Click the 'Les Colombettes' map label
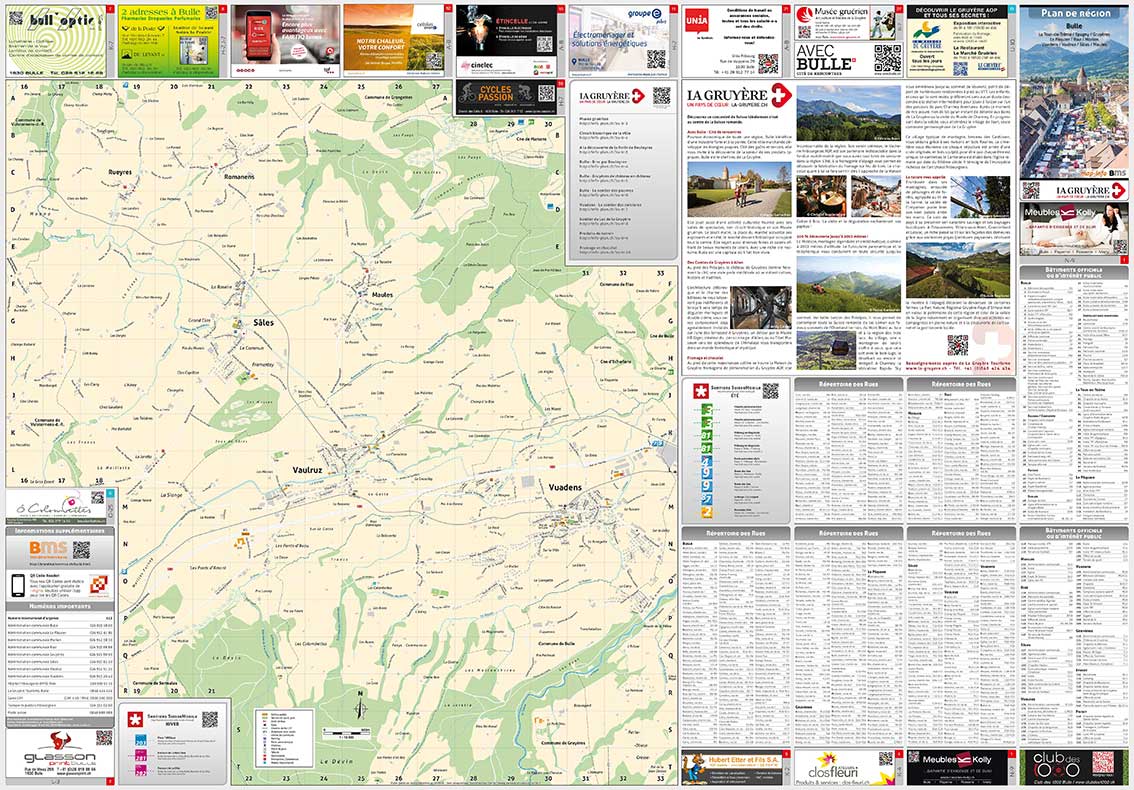This screenshot has height=790, width=1134. pos(312,642)
